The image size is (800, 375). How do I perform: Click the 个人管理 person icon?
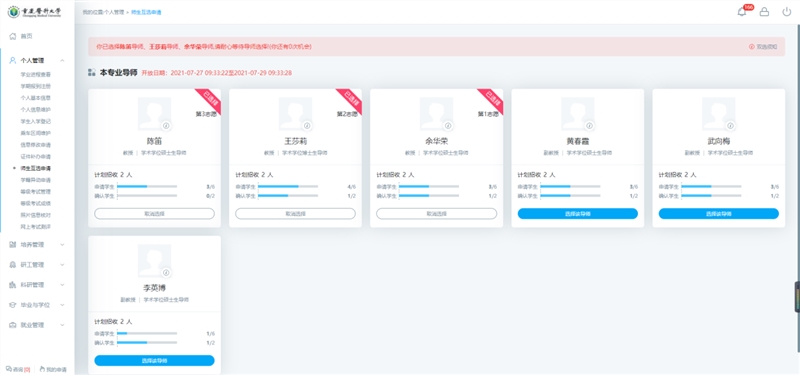[x=13, y=60]
